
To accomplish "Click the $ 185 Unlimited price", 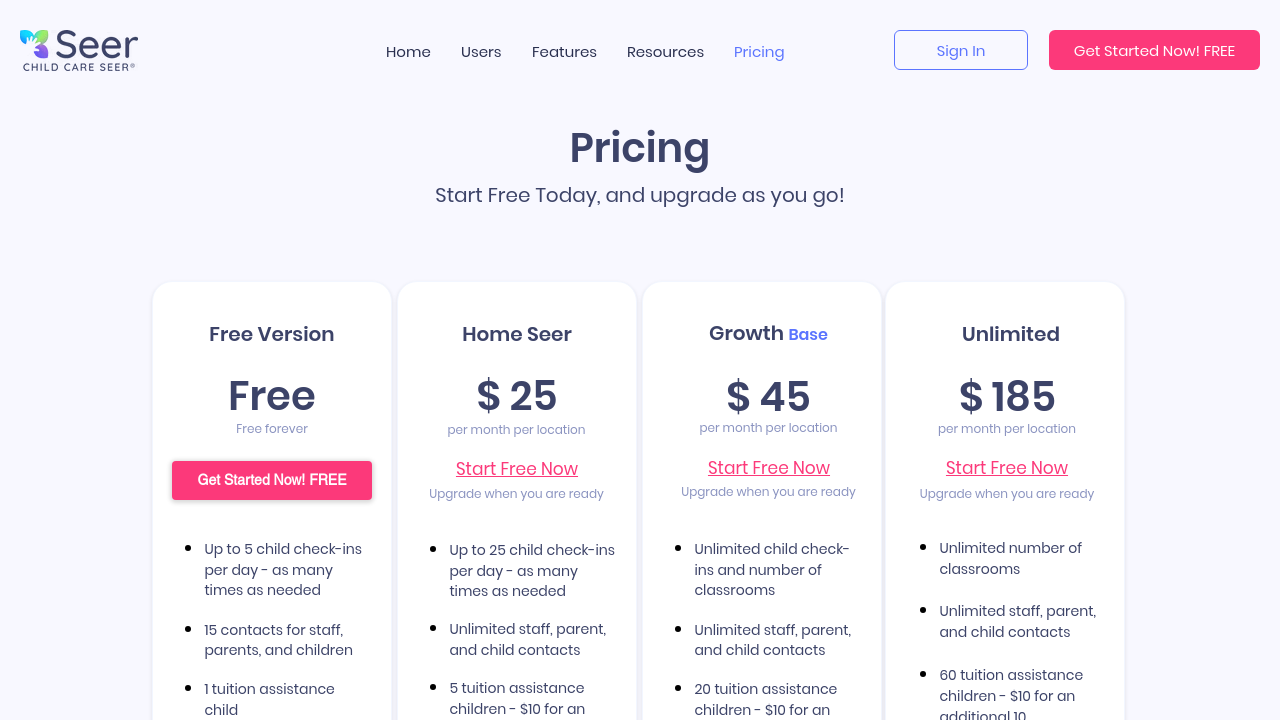I will (x=1007, y=397).
